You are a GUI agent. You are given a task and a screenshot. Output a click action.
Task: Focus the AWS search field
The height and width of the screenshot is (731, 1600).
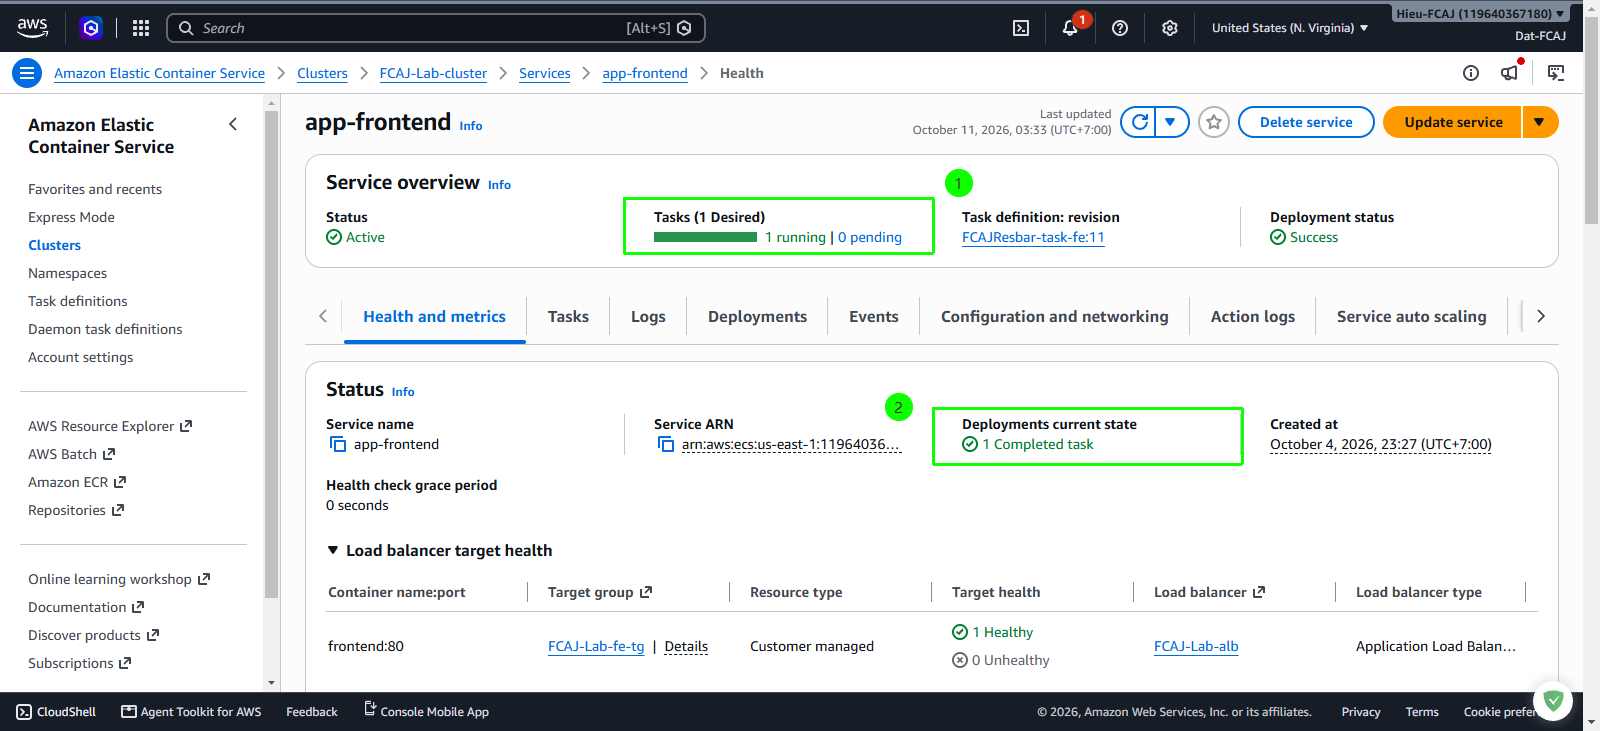click(436, 28)
